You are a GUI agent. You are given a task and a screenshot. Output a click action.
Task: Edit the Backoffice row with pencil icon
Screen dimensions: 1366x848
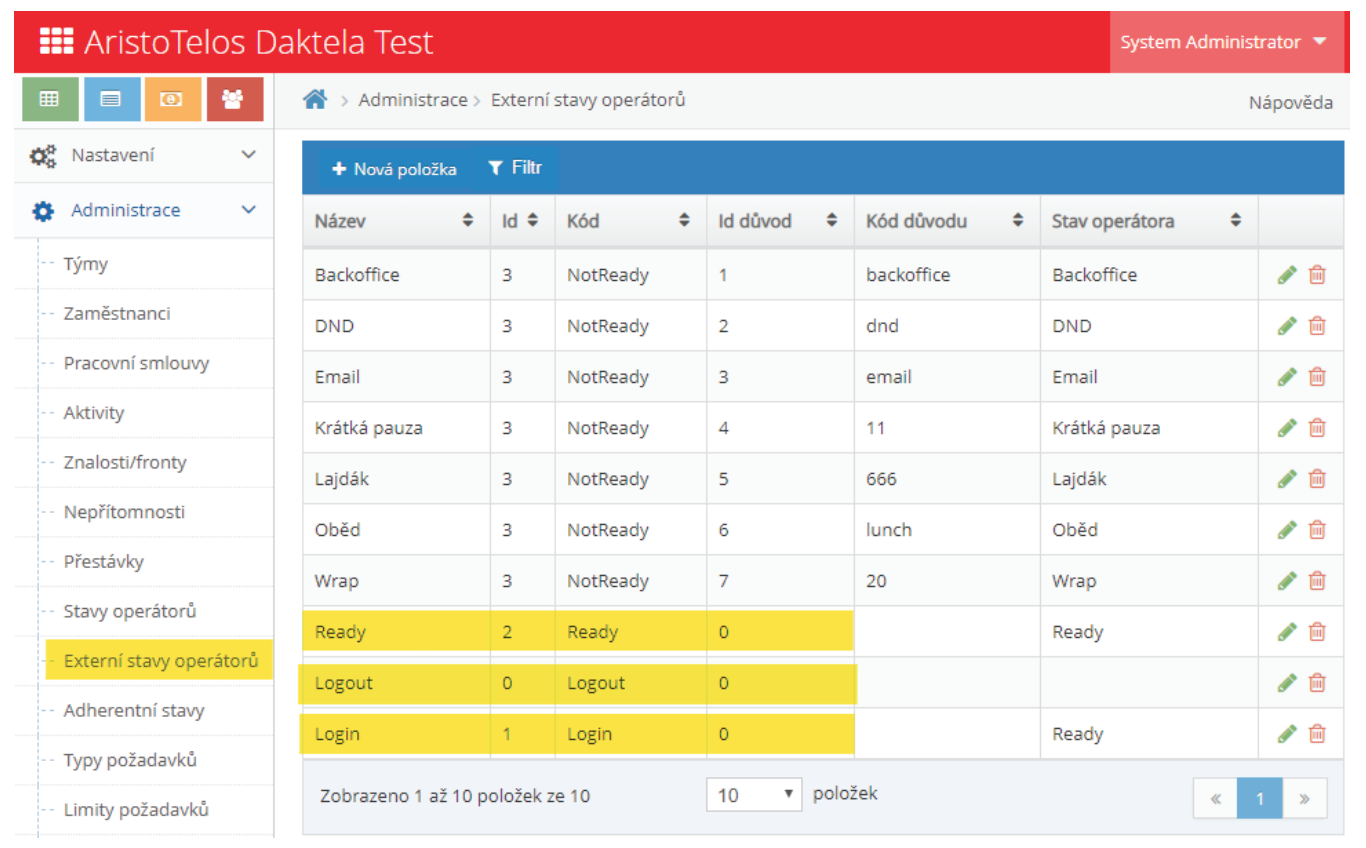coord(1287,275)
